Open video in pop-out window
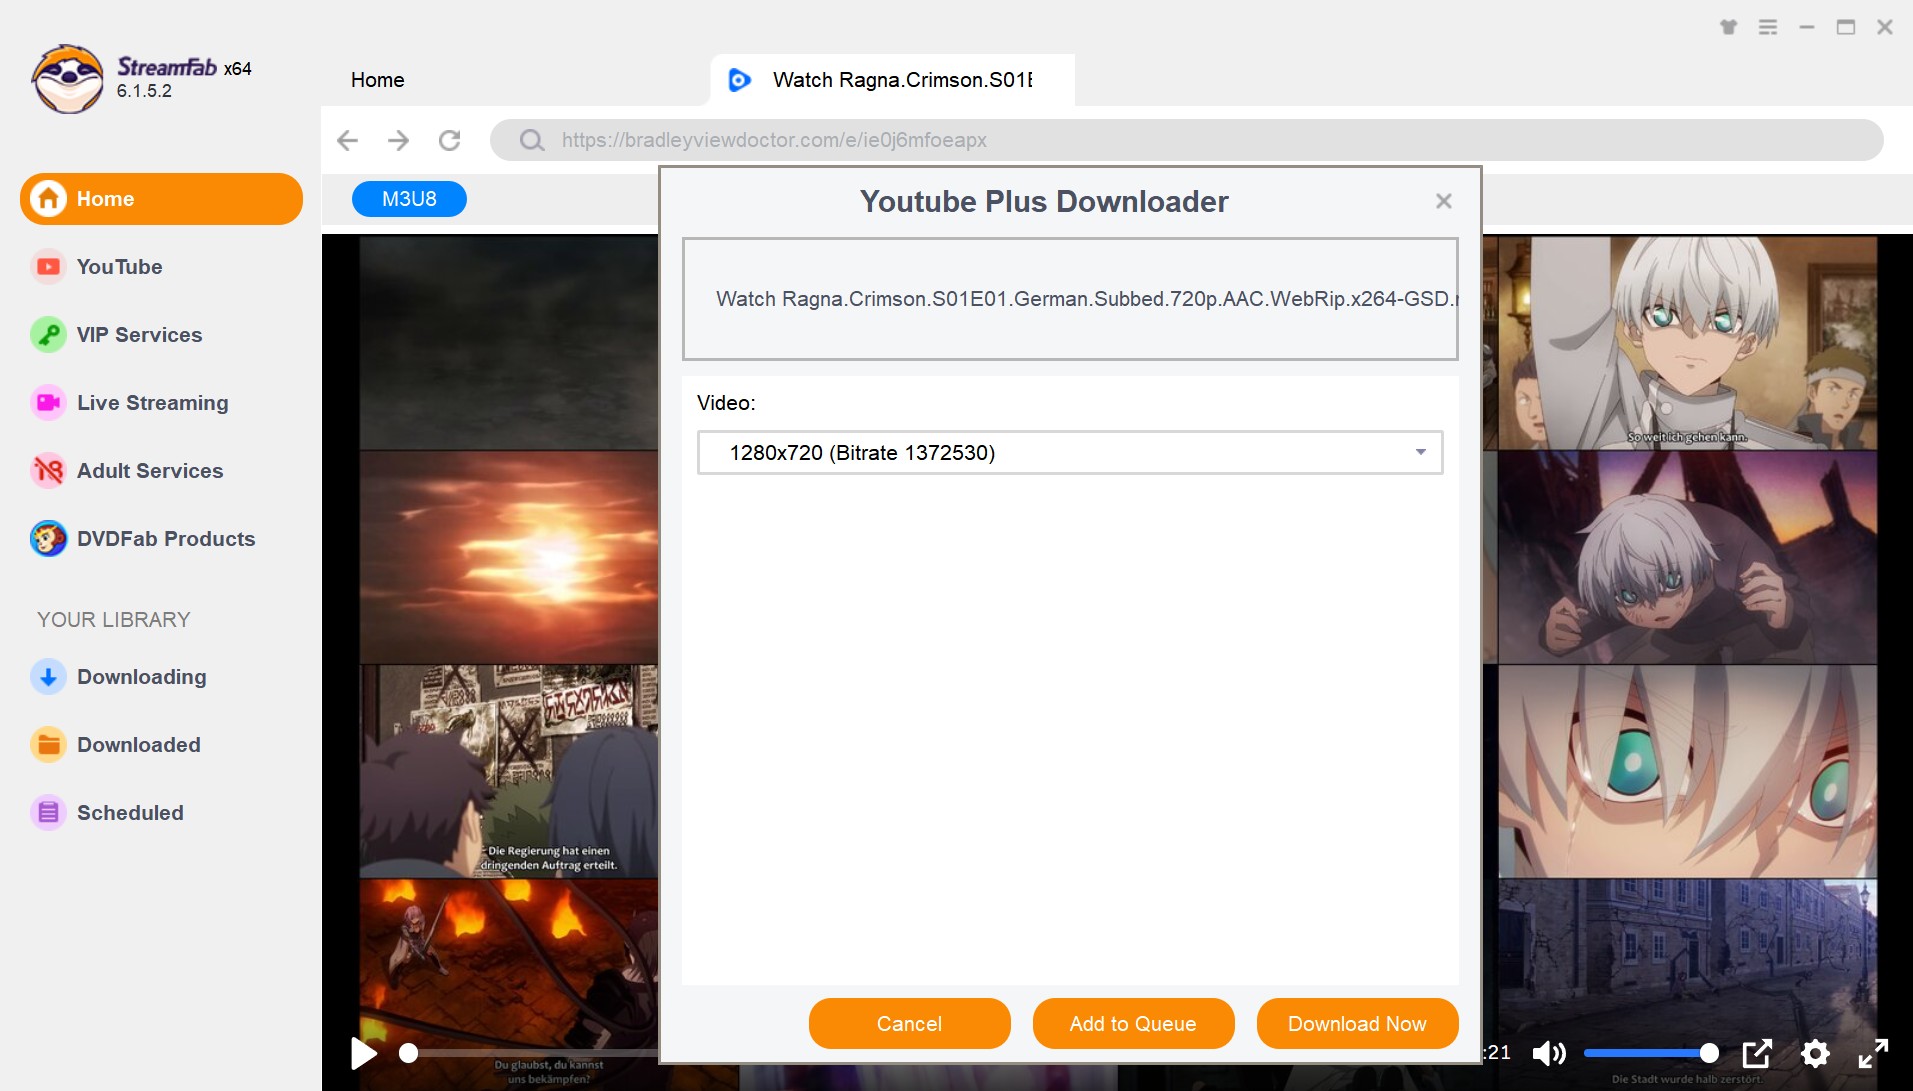Image resolution: width=1913 pixels, height=1091 pixels. click(1757, 1053)
